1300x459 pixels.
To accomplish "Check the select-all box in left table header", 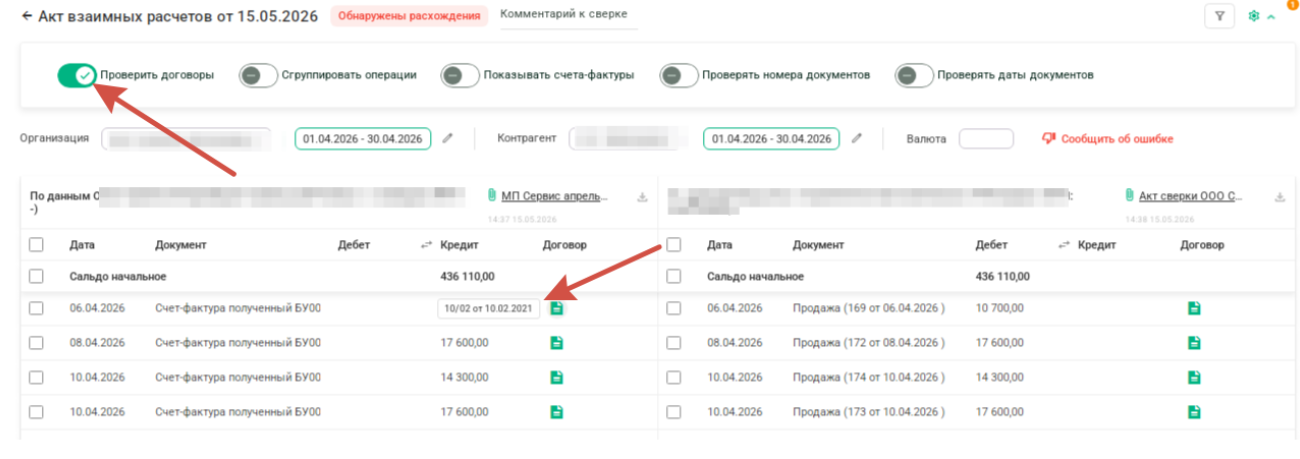I will click(36, 244).
